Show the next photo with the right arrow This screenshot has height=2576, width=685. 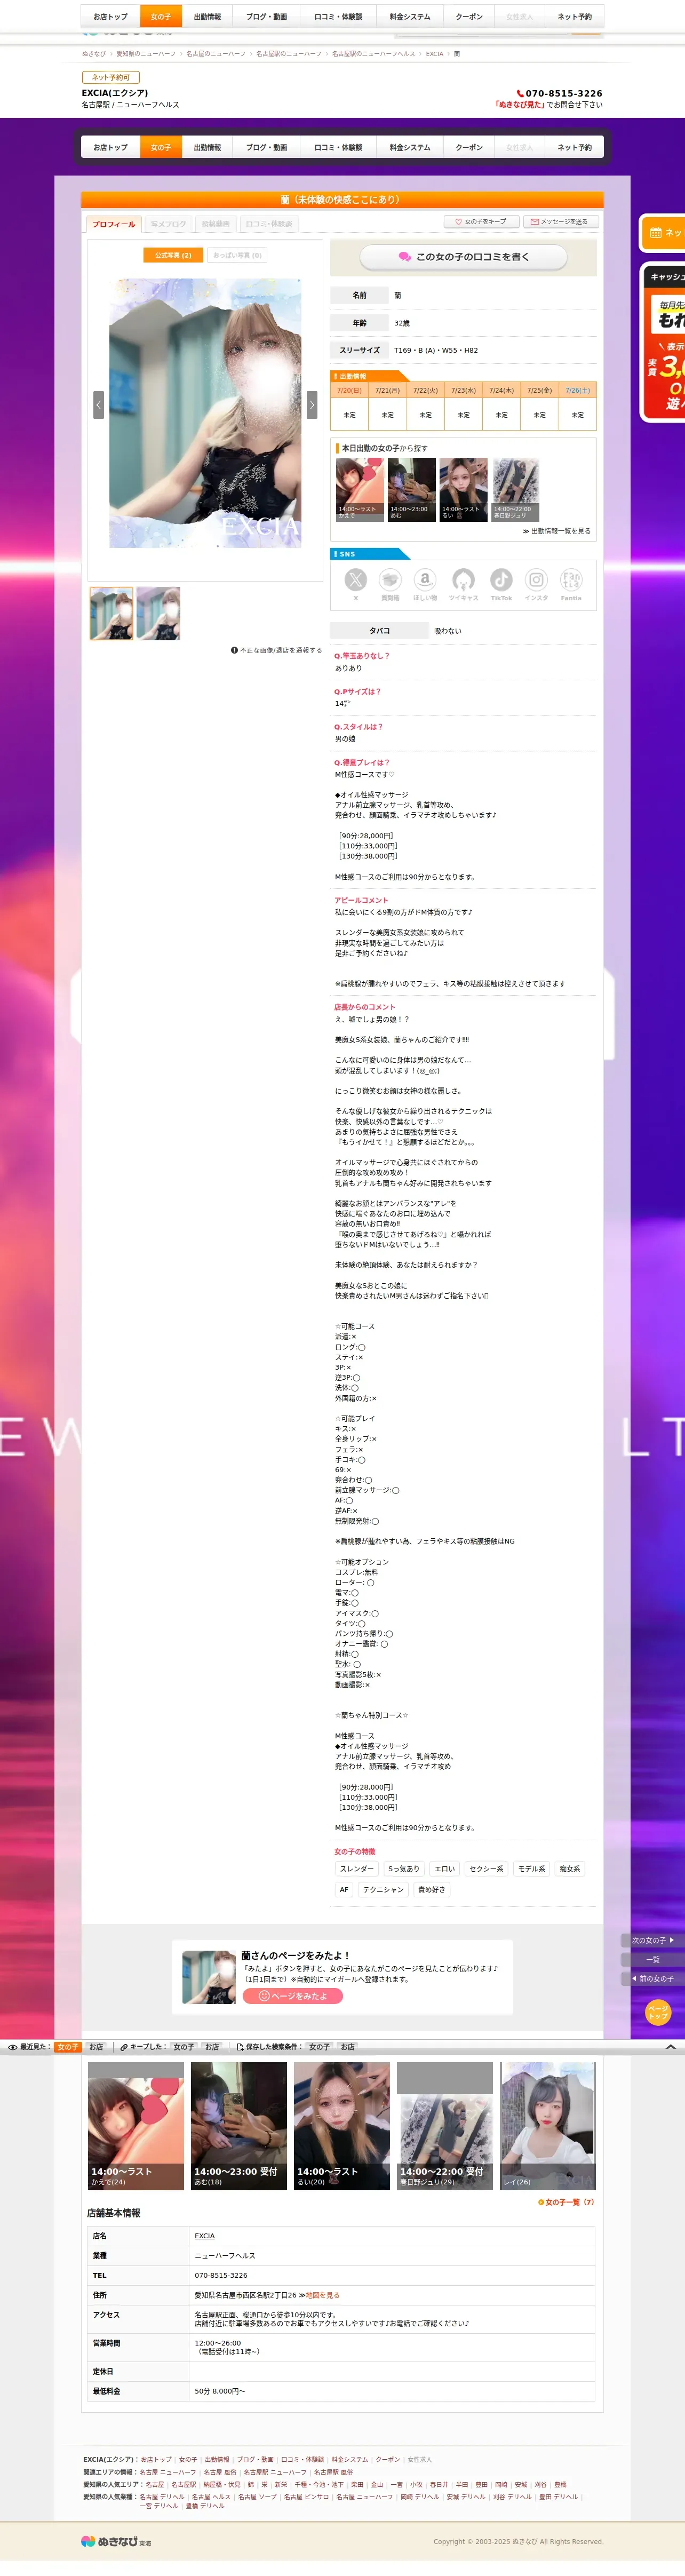312,404
